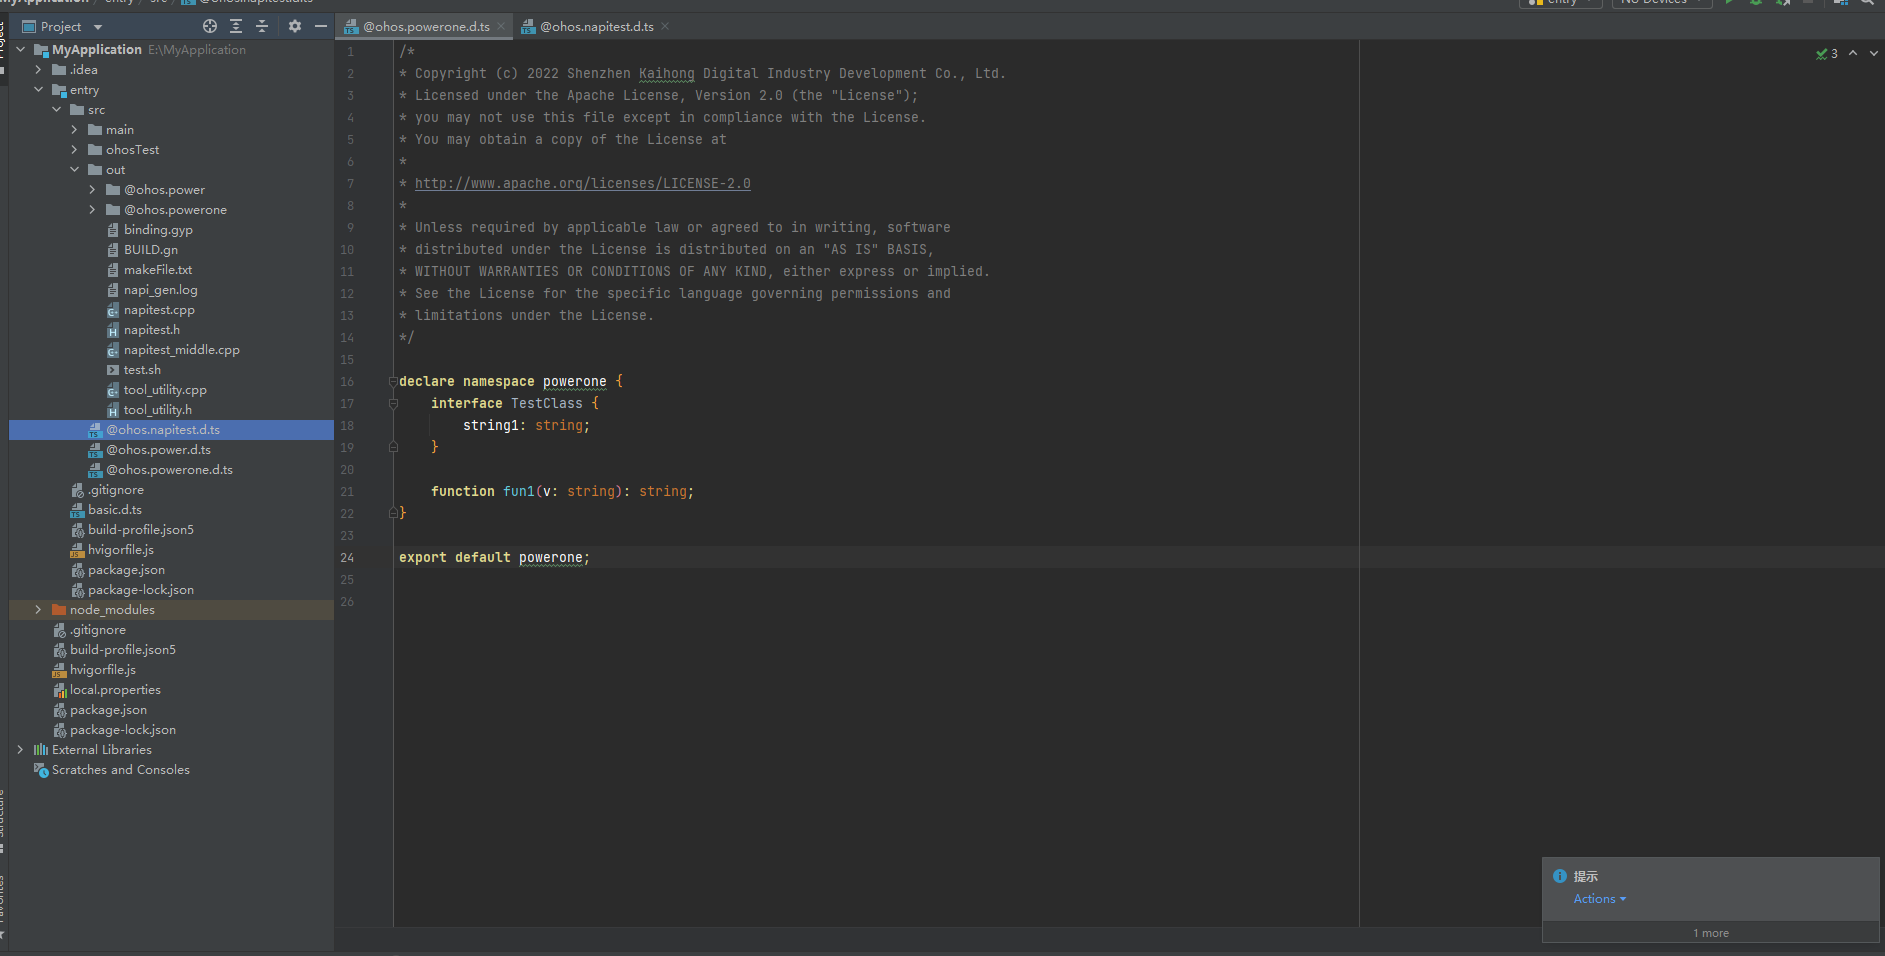
Task: Open the Apache license URL link
Action: [582, 183]
